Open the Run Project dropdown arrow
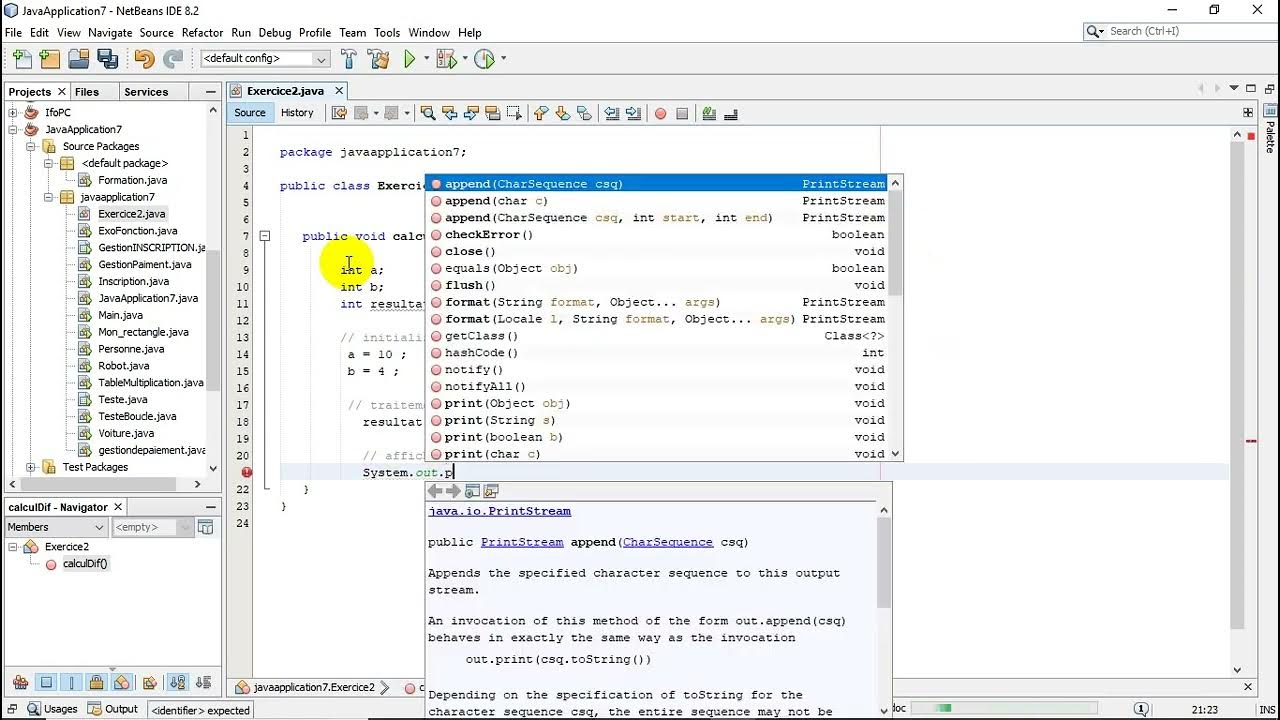Screen dimensions: 1280x720 click(427, 59)
